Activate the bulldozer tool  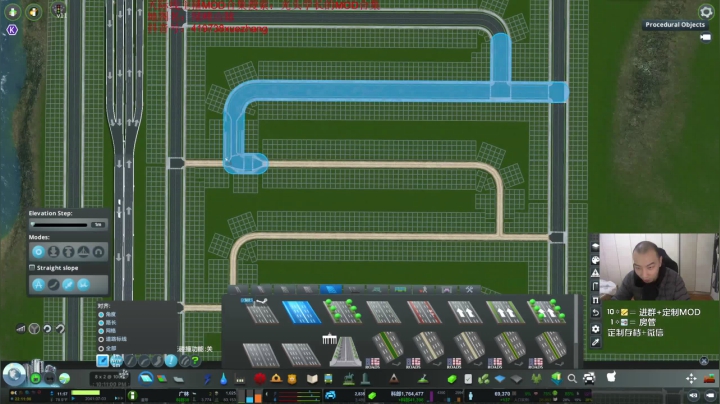(709, 379)
